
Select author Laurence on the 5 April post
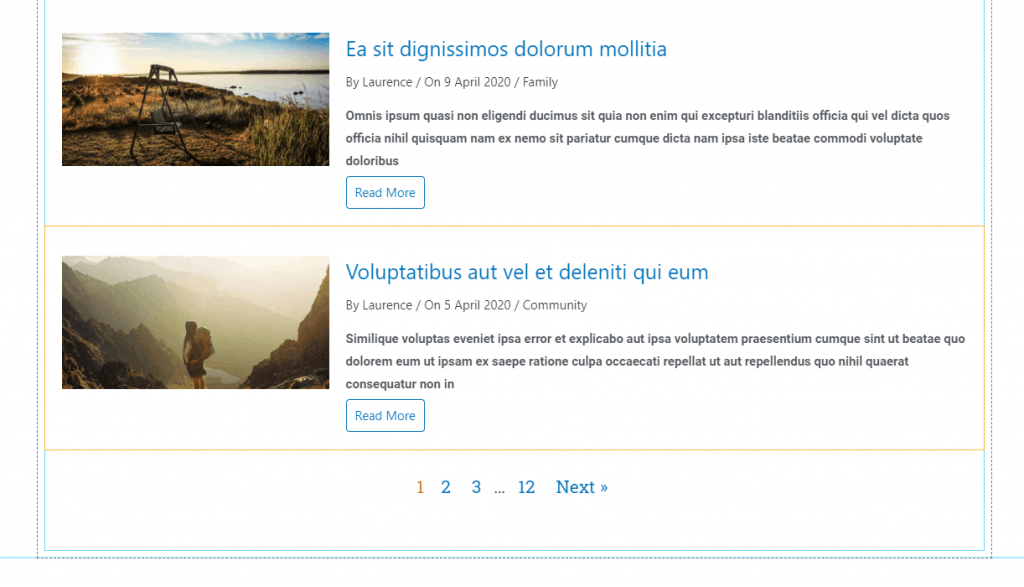point(386,305)
